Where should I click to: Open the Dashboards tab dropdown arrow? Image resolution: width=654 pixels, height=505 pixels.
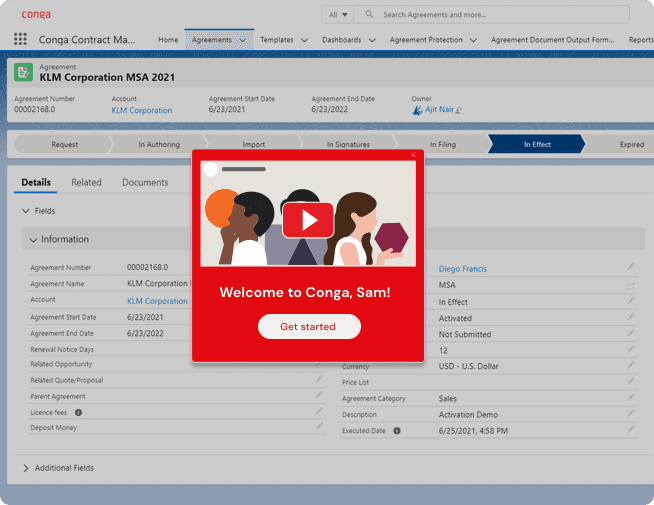[x=372, y=40]
